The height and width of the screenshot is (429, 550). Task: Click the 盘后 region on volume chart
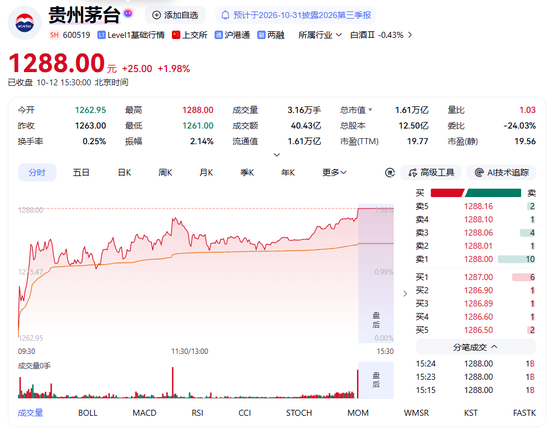(376, 380)
